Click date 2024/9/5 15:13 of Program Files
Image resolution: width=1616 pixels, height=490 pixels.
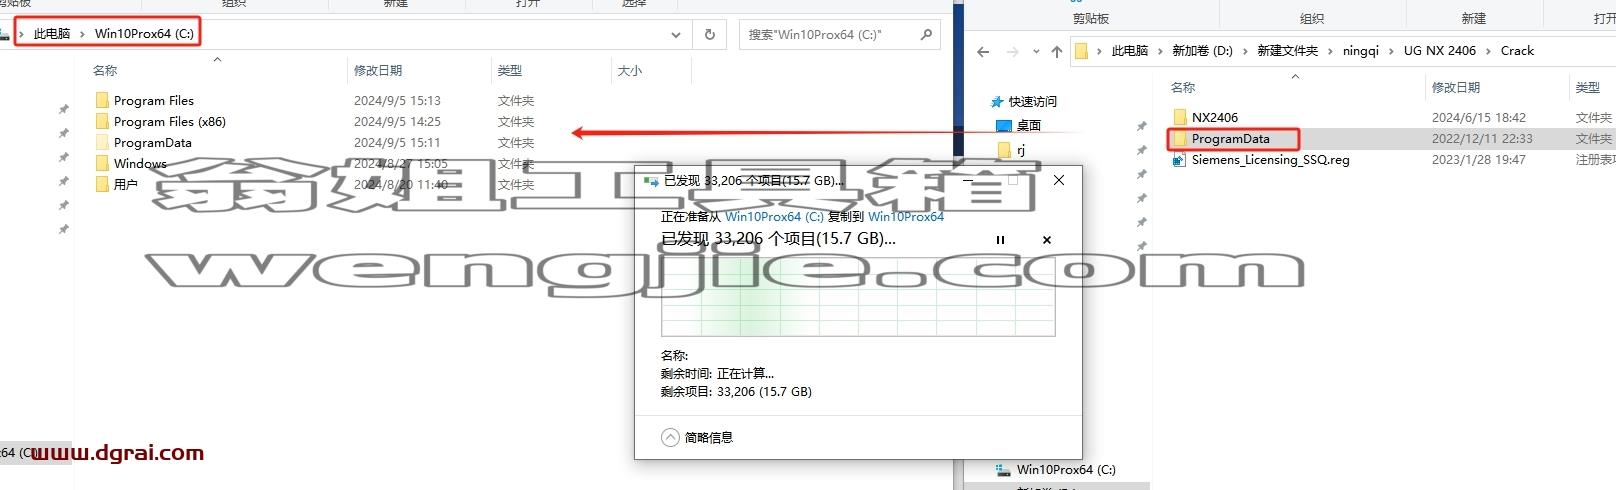(397, 100)
